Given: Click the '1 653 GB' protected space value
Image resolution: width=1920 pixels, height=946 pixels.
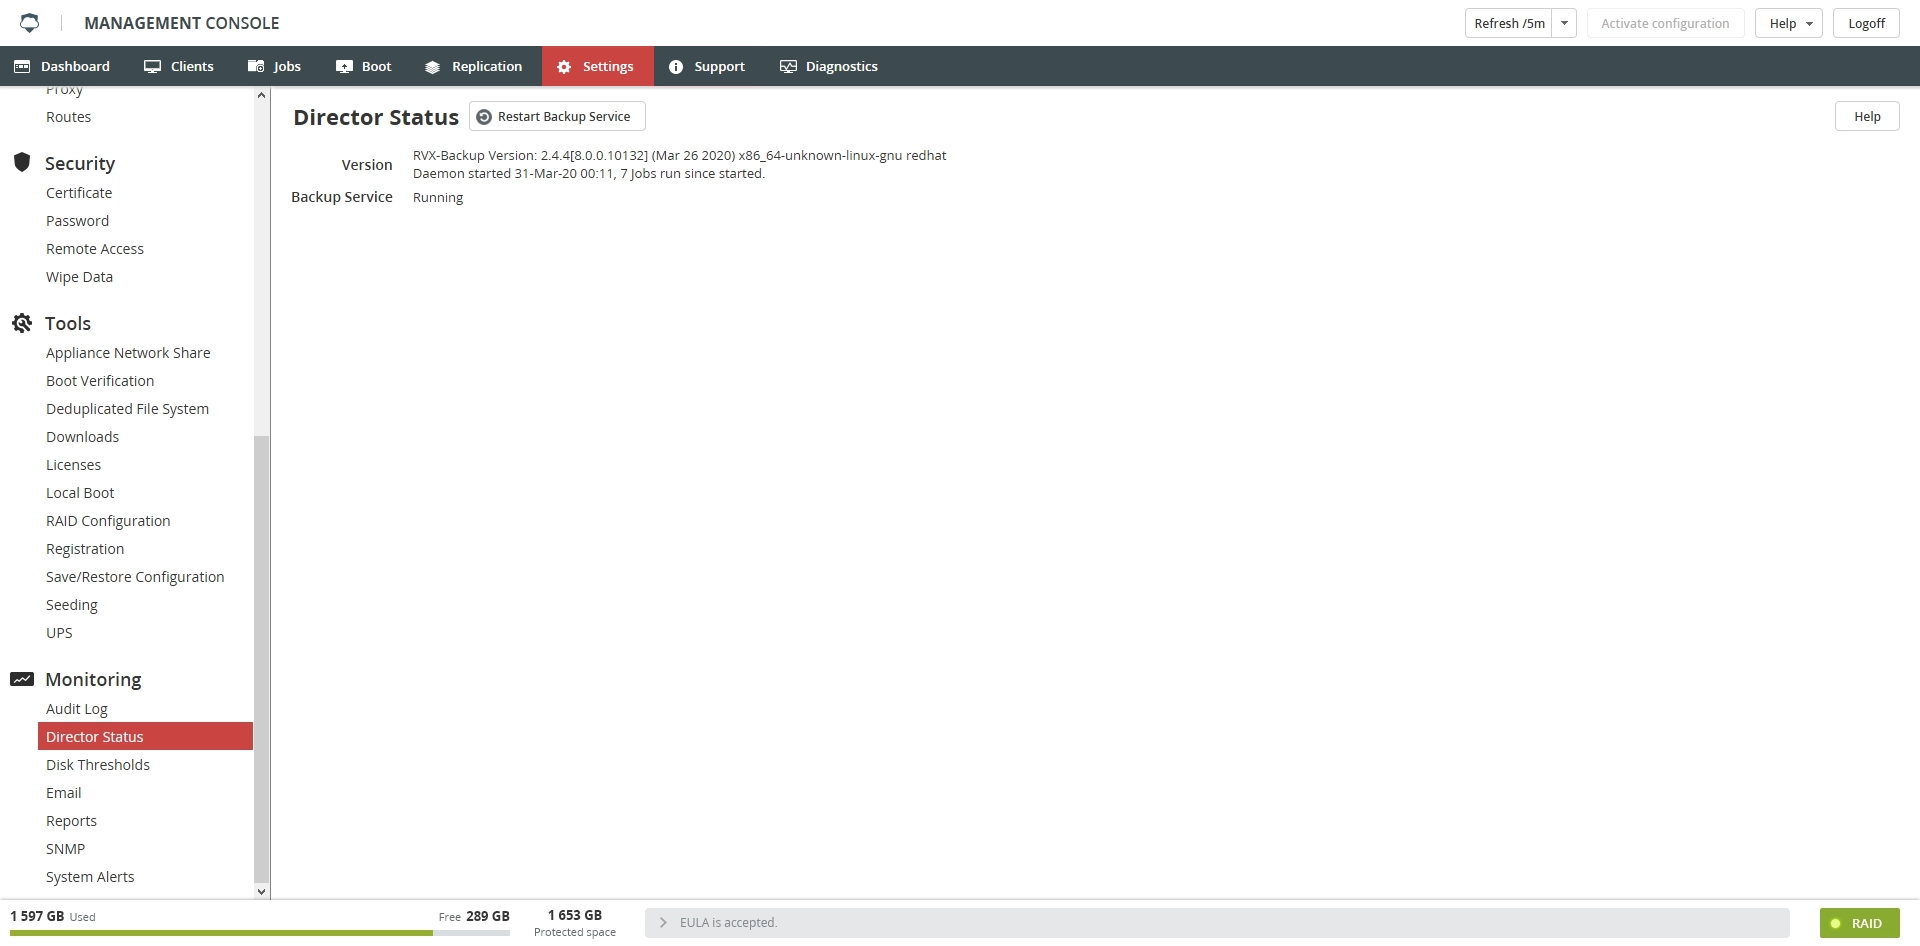Looking at the screenshot, I should coord(575,915).
